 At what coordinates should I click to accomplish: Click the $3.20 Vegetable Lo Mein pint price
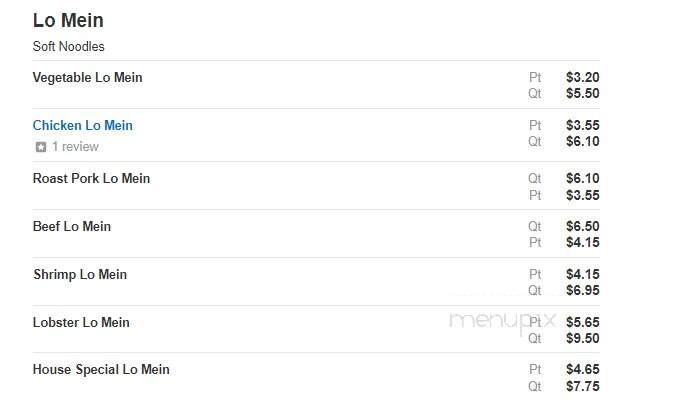point(583,77)
